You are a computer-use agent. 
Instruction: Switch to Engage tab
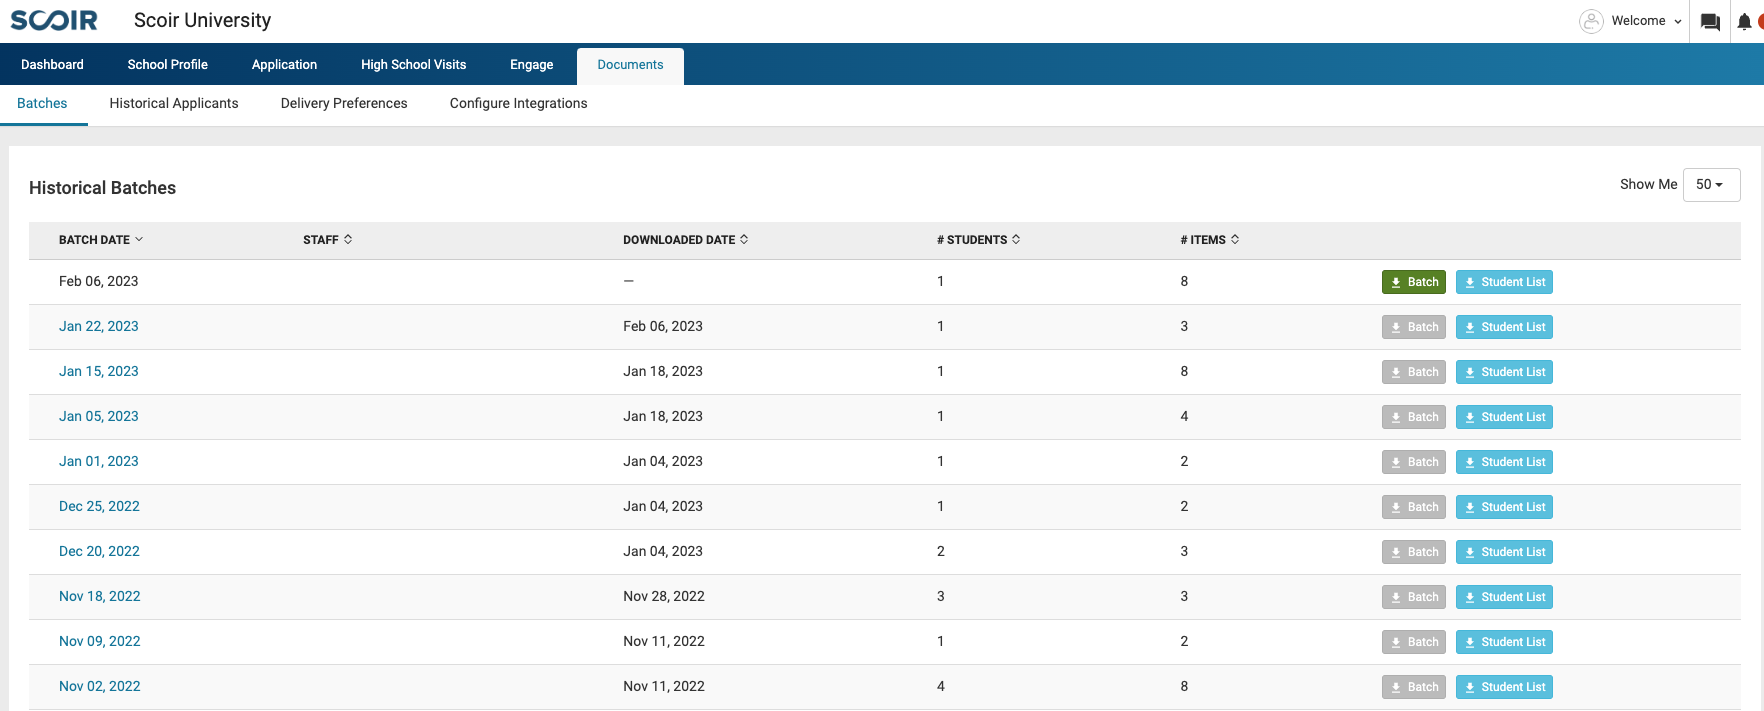531,64
